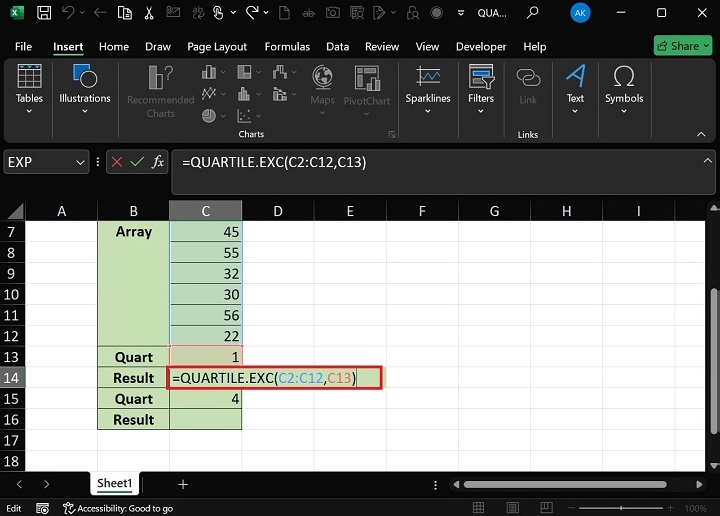
Task: Open the View tab
Action: coord(427,46)
